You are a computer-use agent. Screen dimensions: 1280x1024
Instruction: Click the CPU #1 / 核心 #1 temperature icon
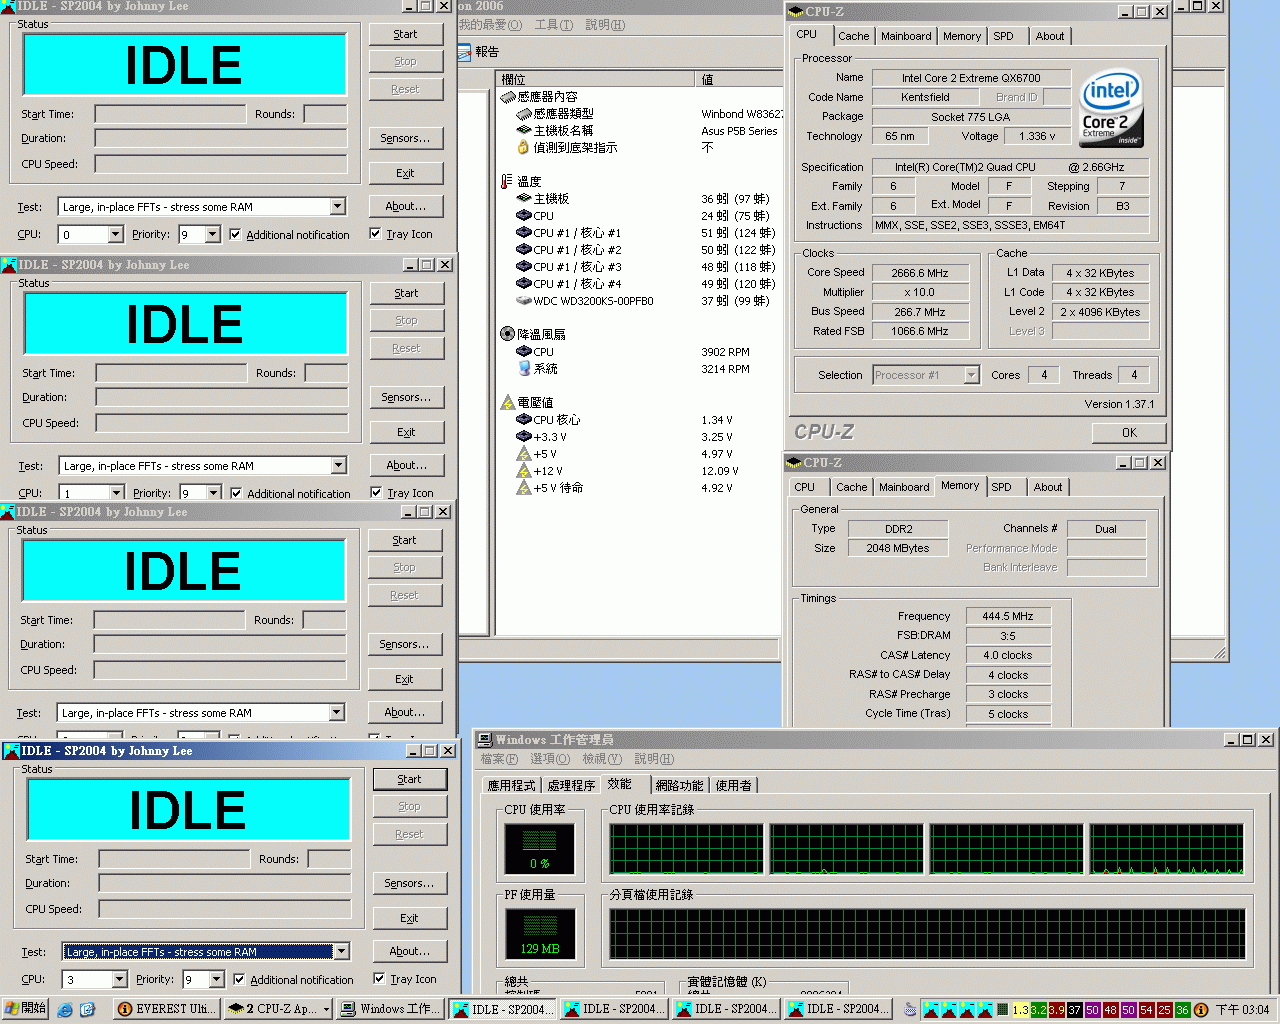524,233
